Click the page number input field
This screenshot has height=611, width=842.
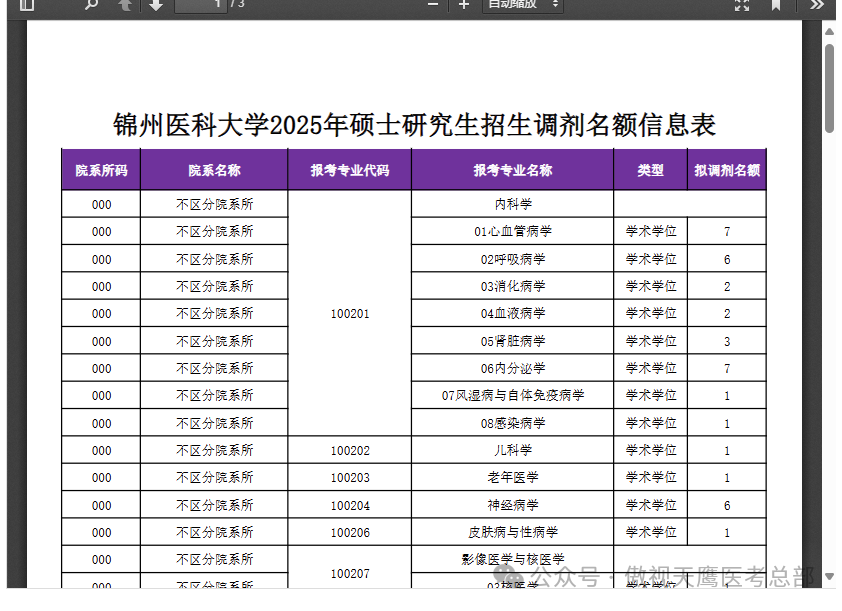coord(200,4)
